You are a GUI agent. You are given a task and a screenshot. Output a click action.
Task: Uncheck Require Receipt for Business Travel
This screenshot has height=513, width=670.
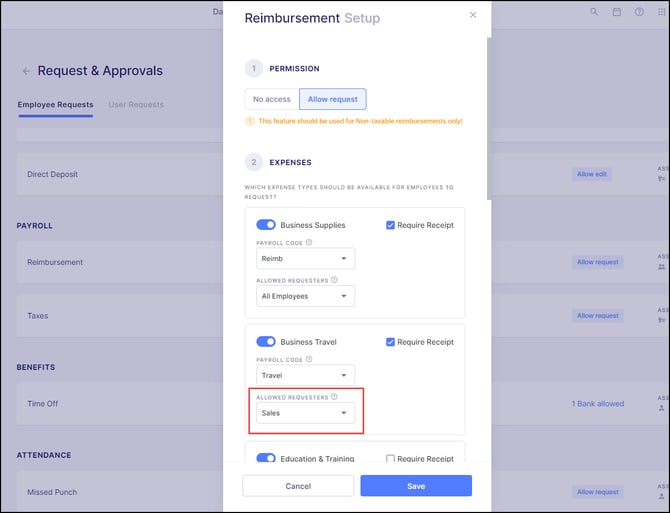(390, 342)
